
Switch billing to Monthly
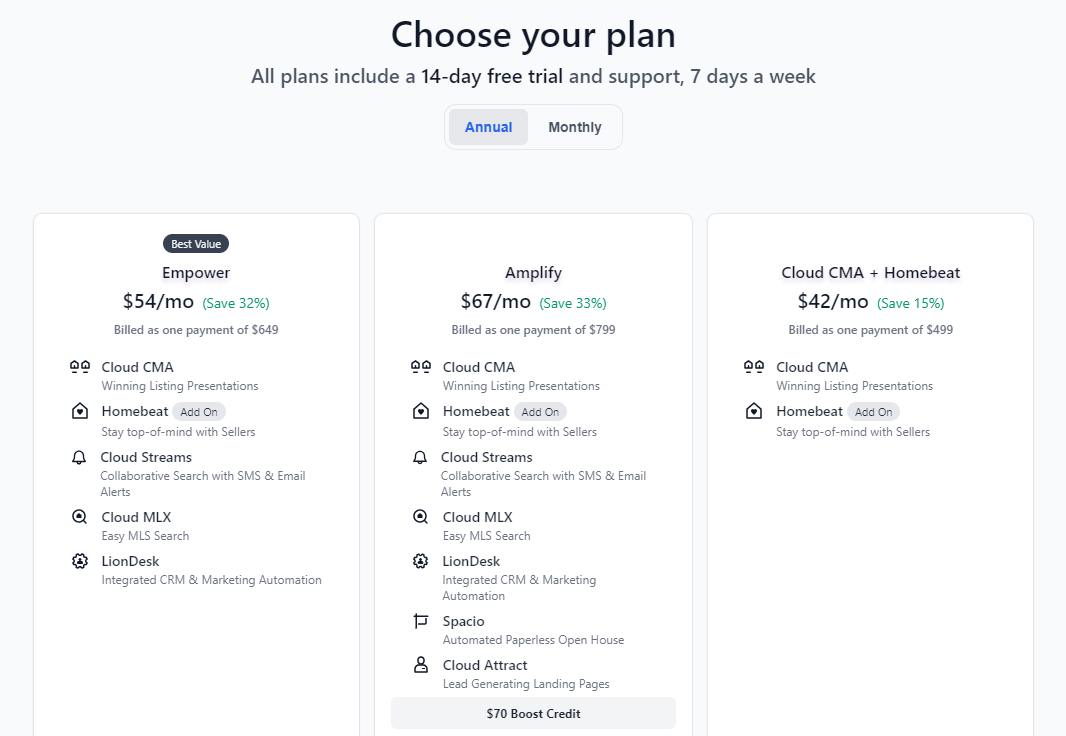[x=574, y=127]
